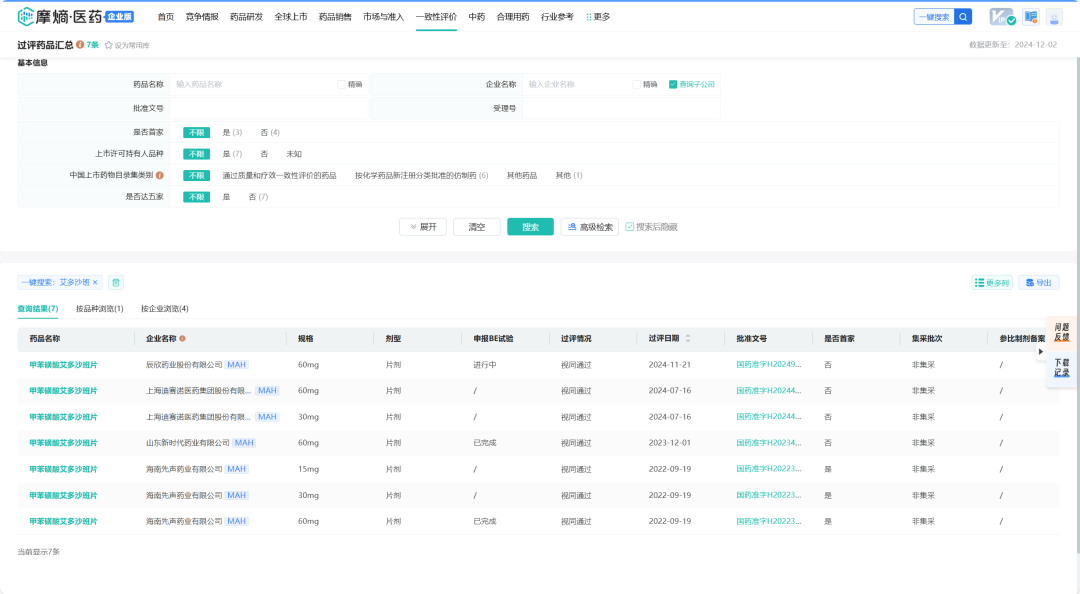Select 是 (7) for 上市许可持有人品种
This screenshot has height=594, width=1080.
click(x=232, y=154)
